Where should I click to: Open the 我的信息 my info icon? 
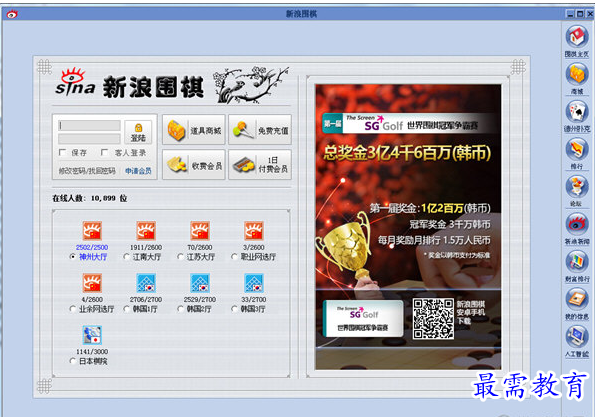pyautogui.click(x=577, y=298)
